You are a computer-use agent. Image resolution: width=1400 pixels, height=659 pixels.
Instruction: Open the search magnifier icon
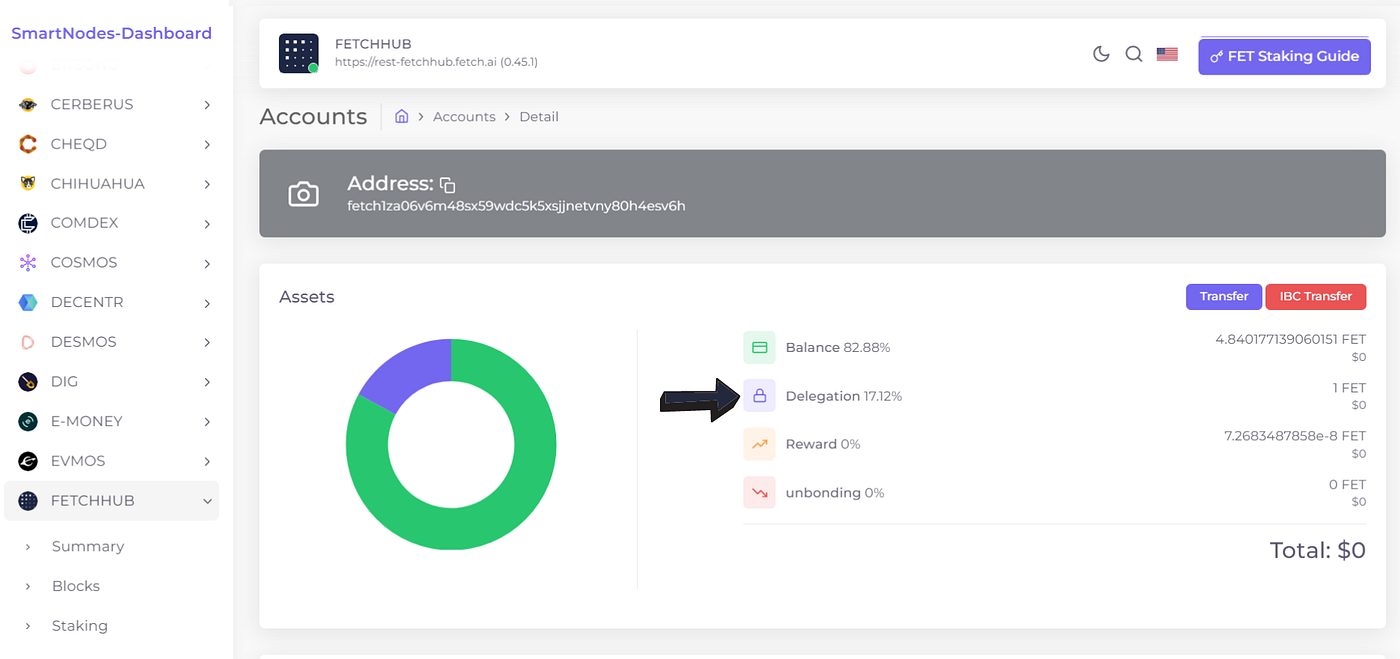pyautogui.click(x=1134, y=54)
